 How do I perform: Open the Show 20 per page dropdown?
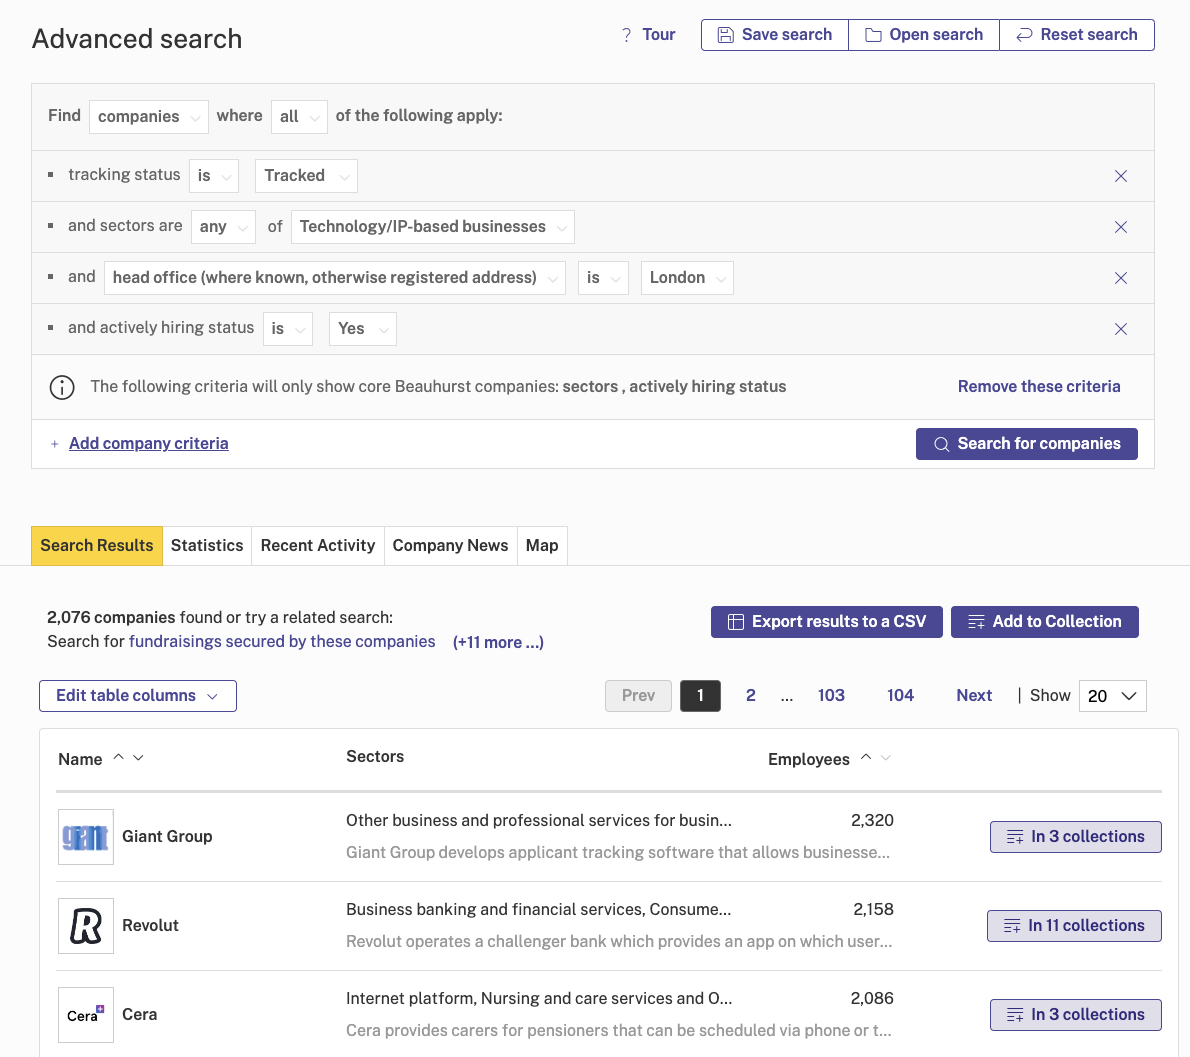click(x=1112, y=696)
